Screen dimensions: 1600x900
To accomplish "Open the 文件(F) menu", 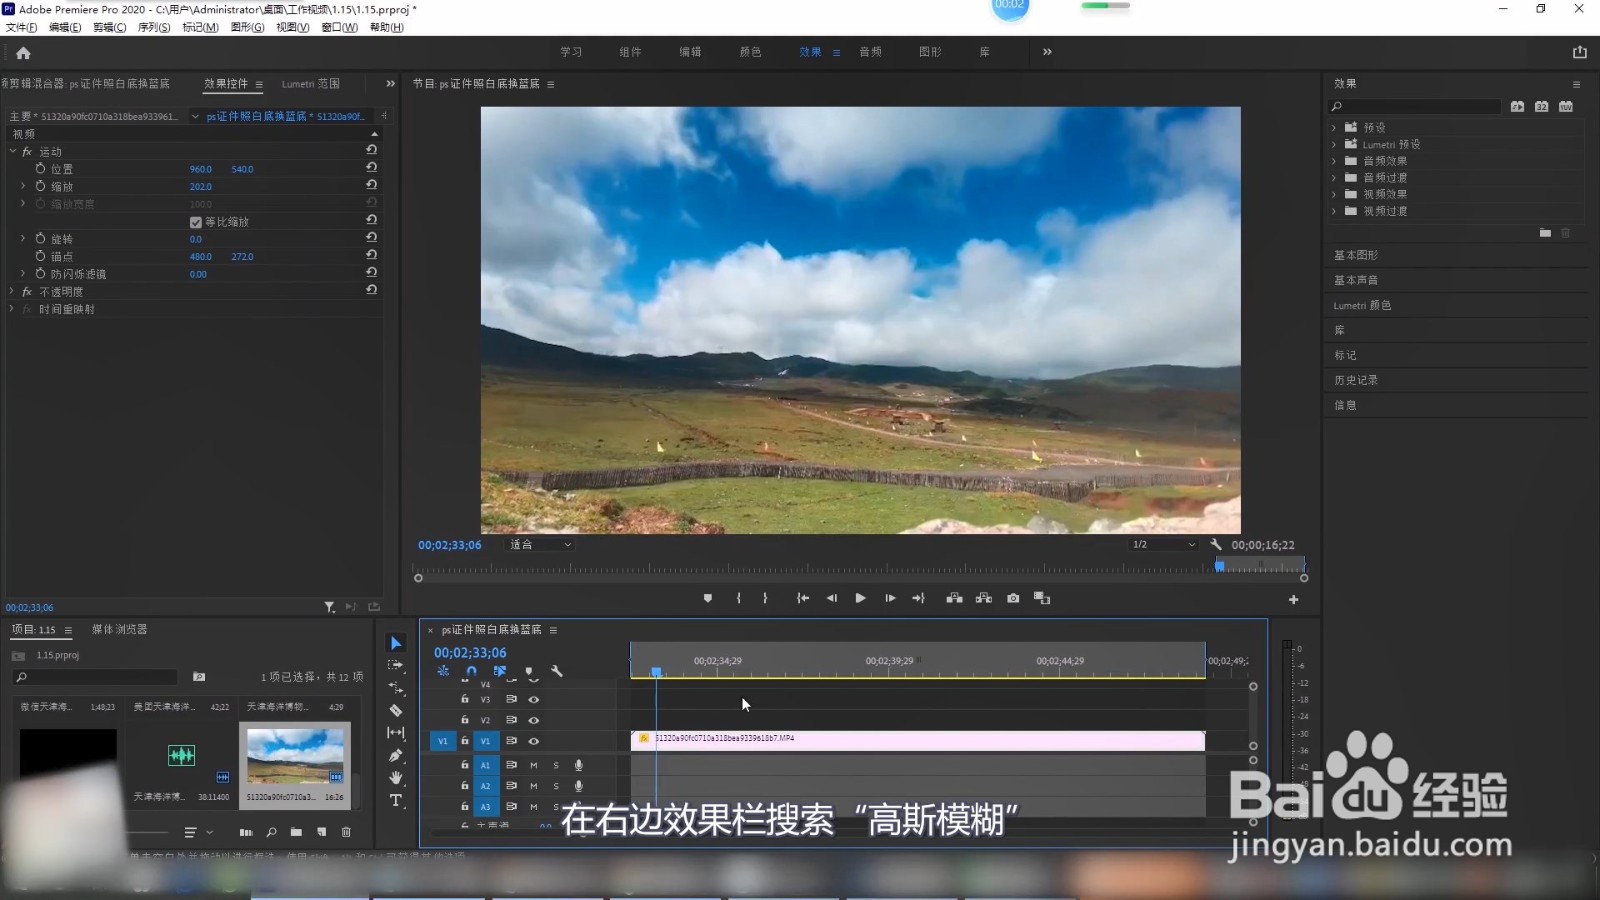I will (22, 27).
